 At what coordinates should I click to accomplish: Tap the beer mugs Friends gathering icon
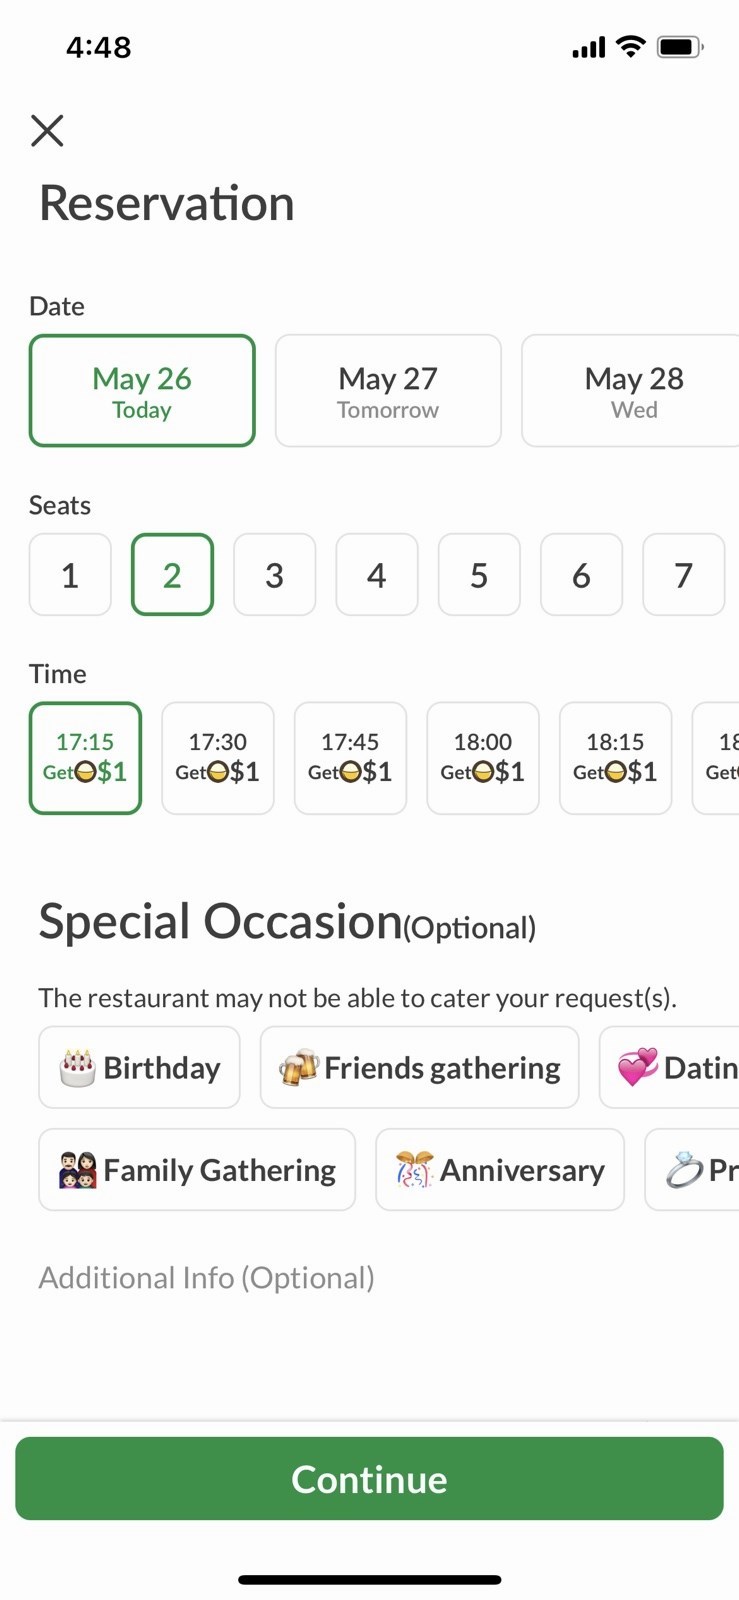coord(299,1068)
